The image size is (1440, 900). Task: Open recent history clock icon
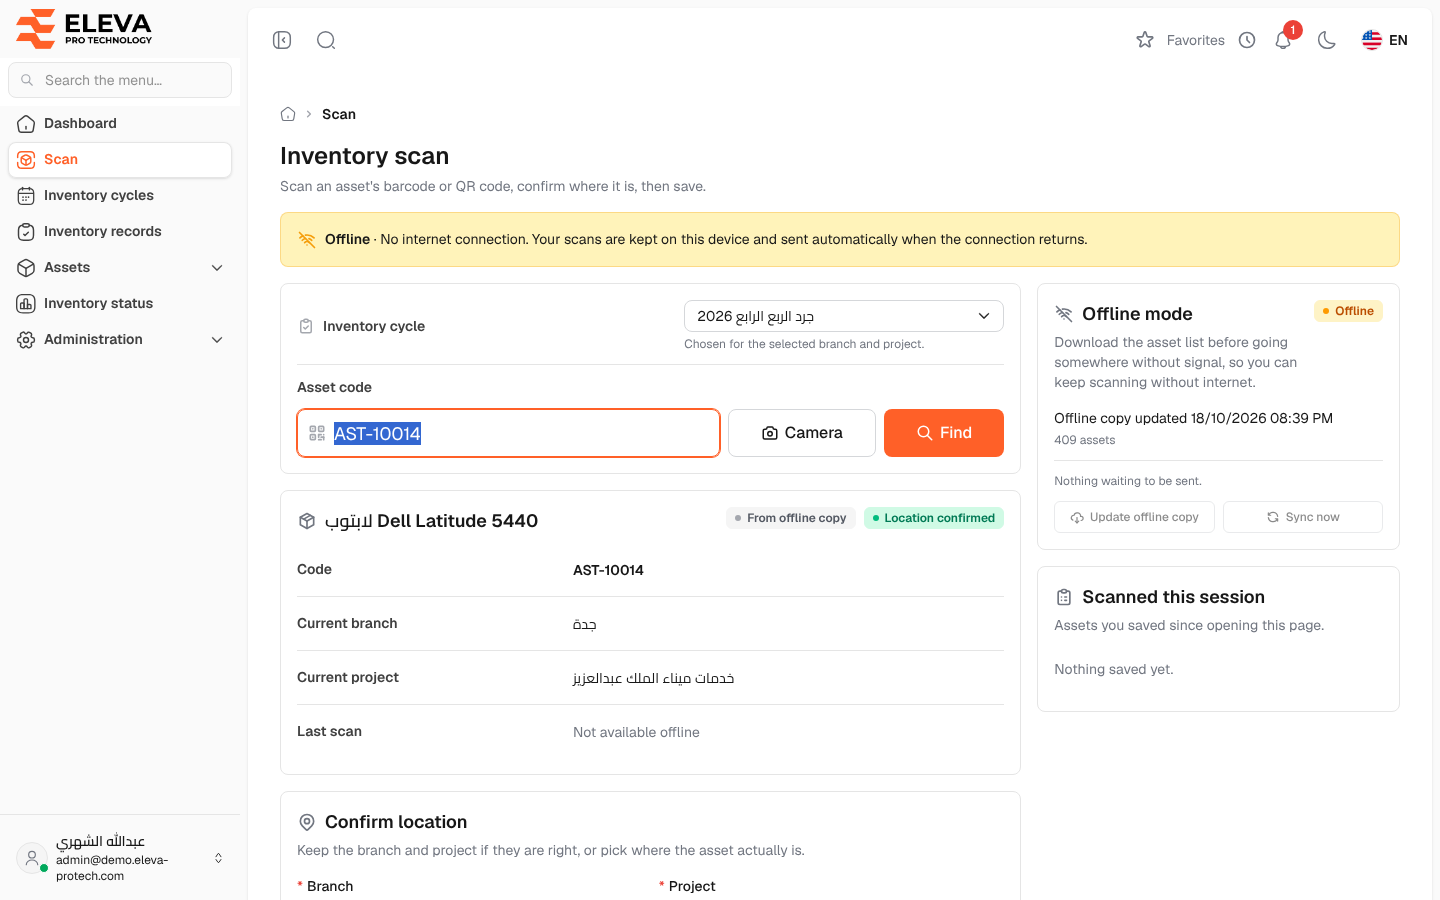(1247, 40)
